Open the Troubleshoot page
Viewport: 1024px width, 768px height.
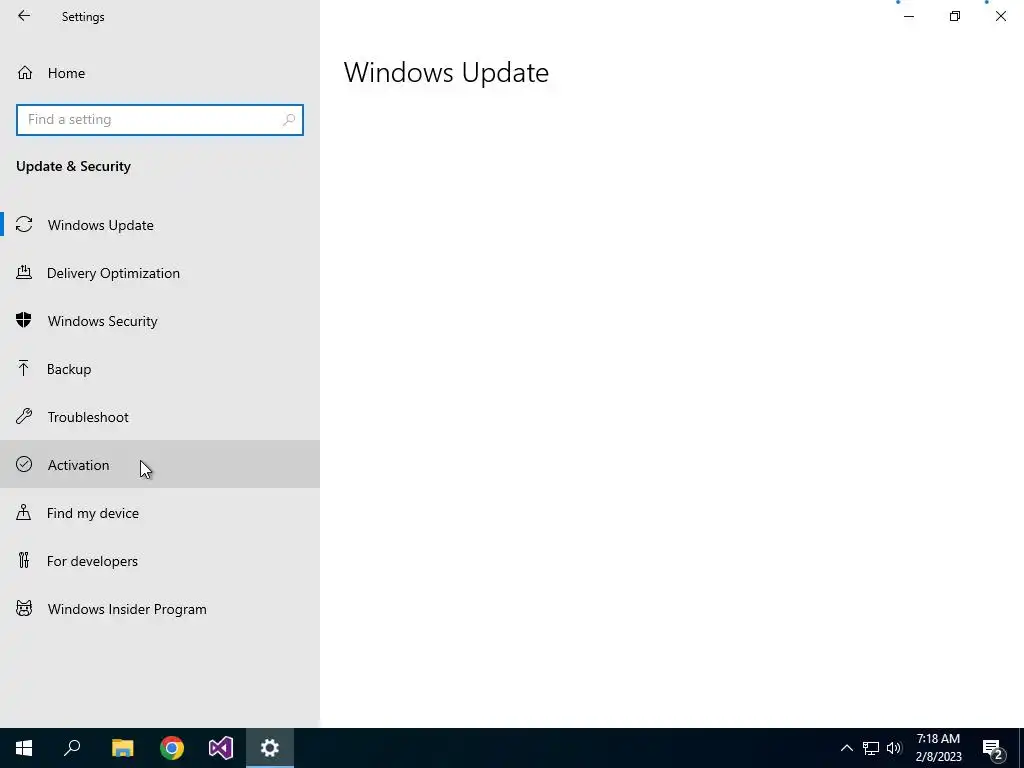click(159, 417)
